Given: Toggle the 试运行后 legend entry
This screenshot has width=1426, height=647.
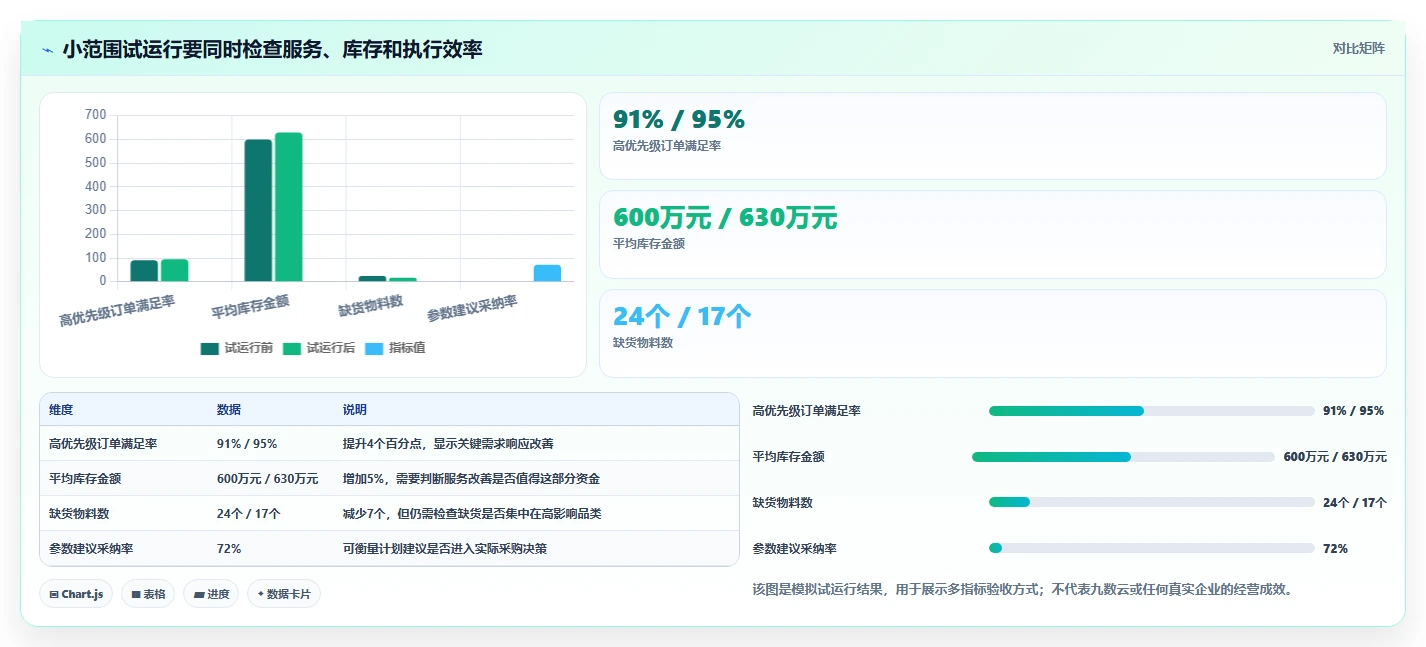Looking at the screenshot, I should [x=319, y=348].
